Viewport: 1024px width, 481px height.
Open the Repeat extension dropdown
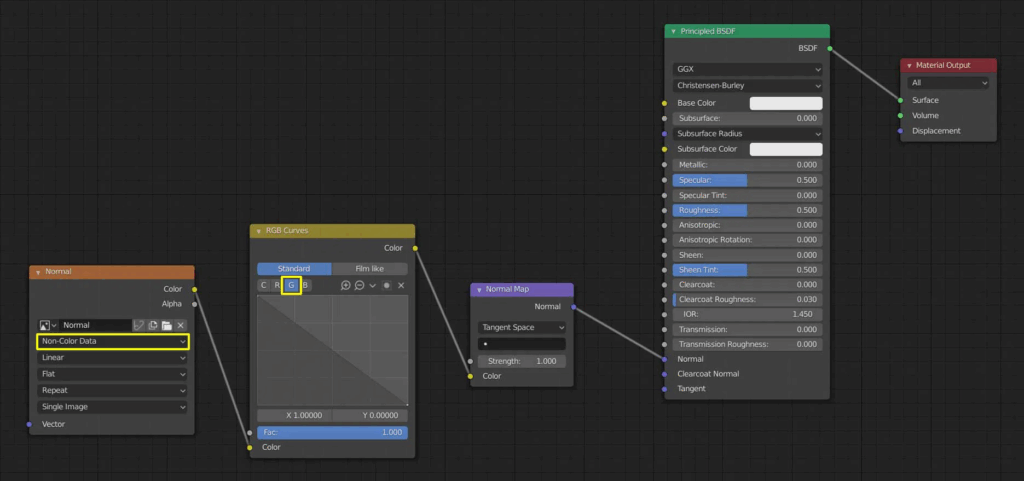tap(113, 390)
